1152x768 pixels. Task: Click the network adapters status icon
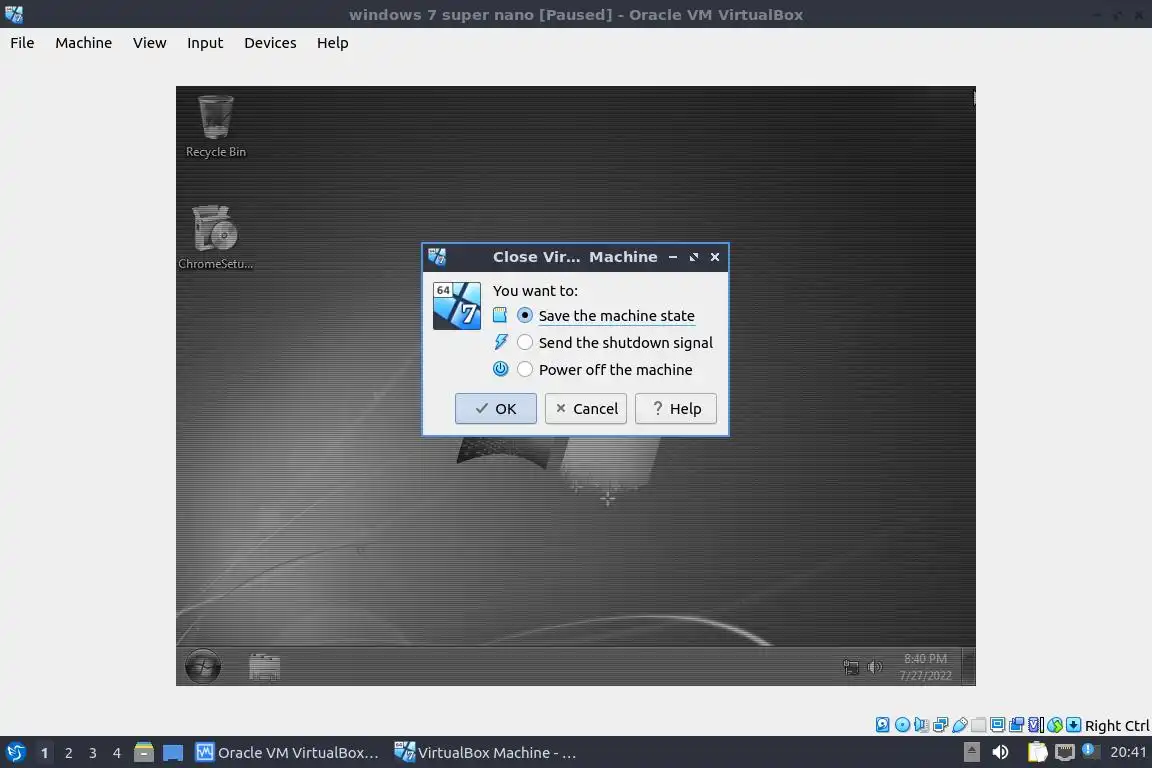coord(940,725)
